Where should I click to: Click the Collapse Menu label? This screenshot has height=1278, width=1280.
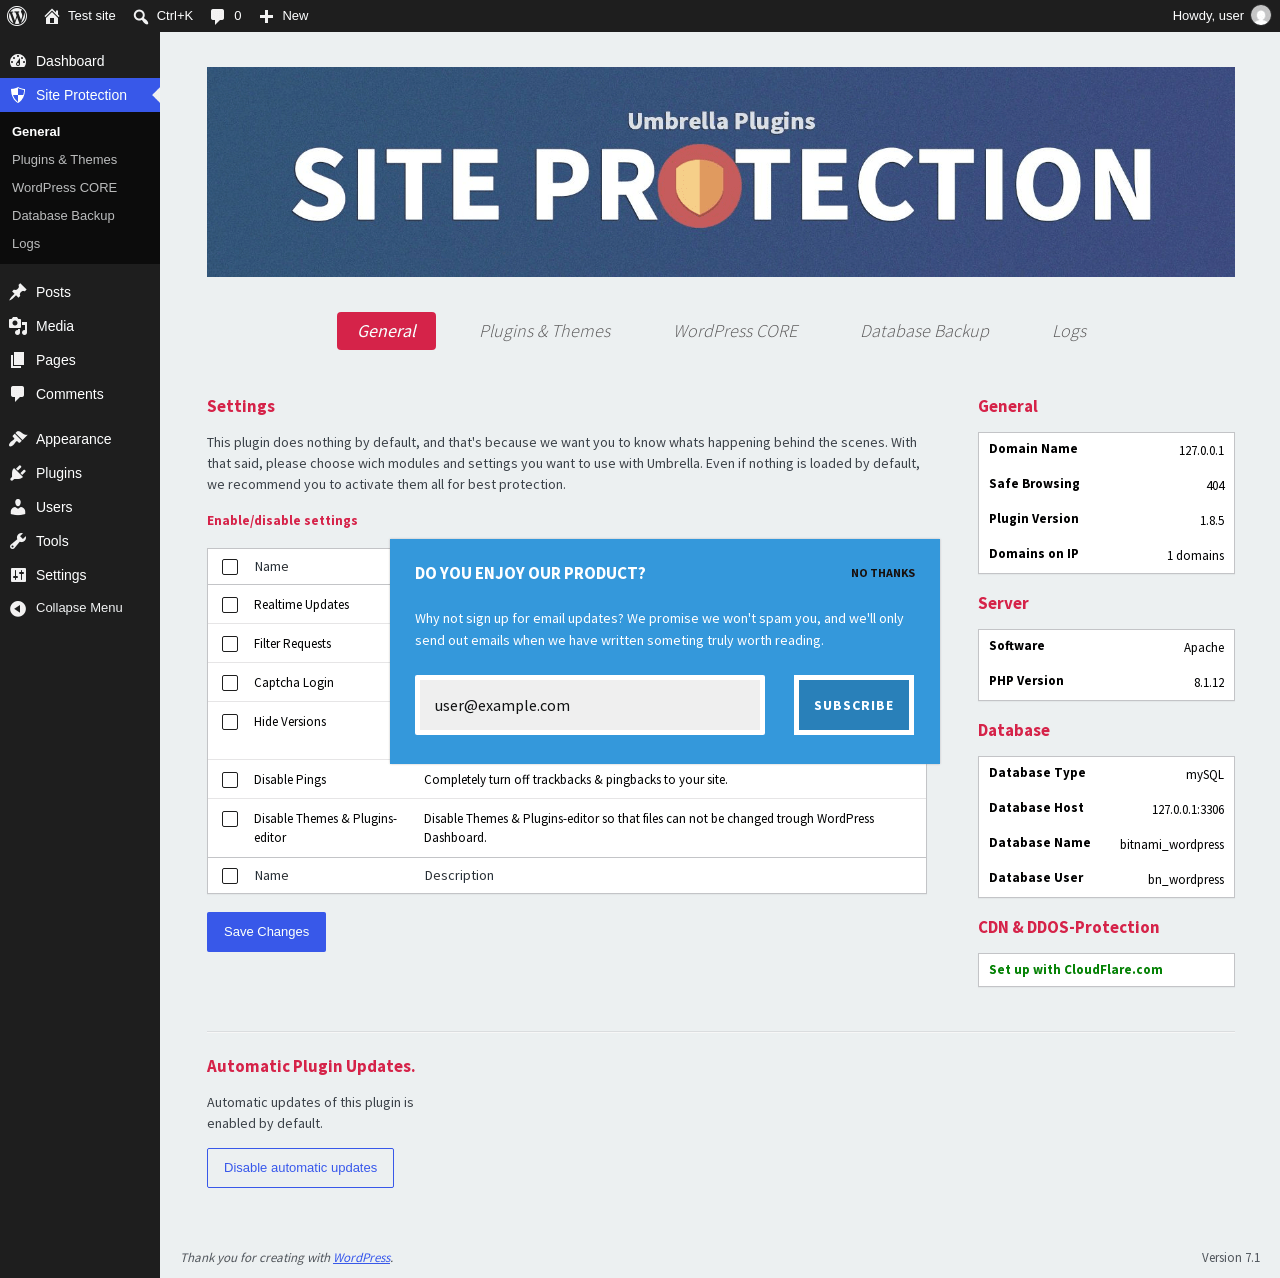(79, 608)
